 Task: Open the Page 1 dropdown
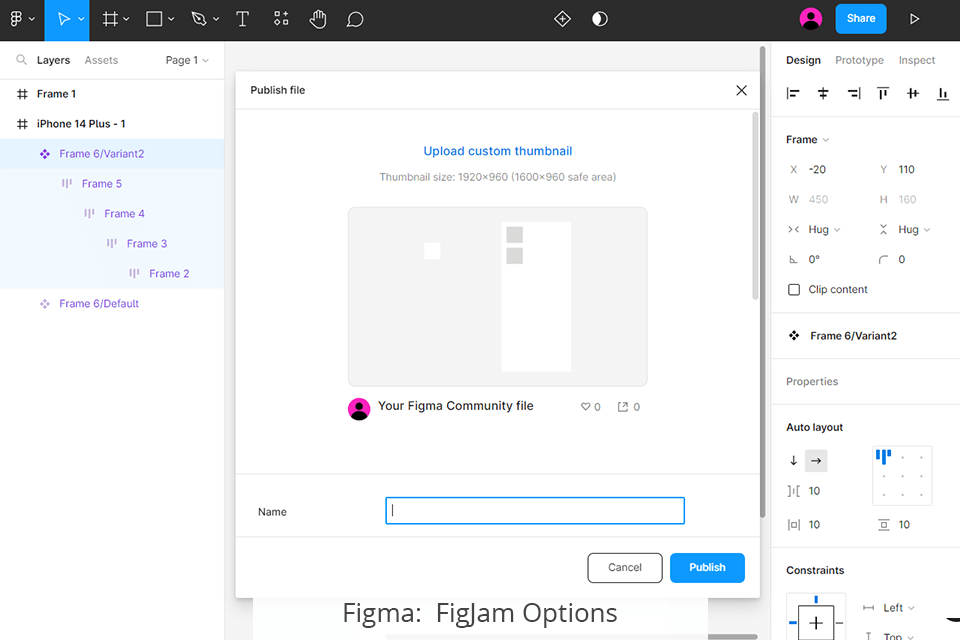click(187, 60)
